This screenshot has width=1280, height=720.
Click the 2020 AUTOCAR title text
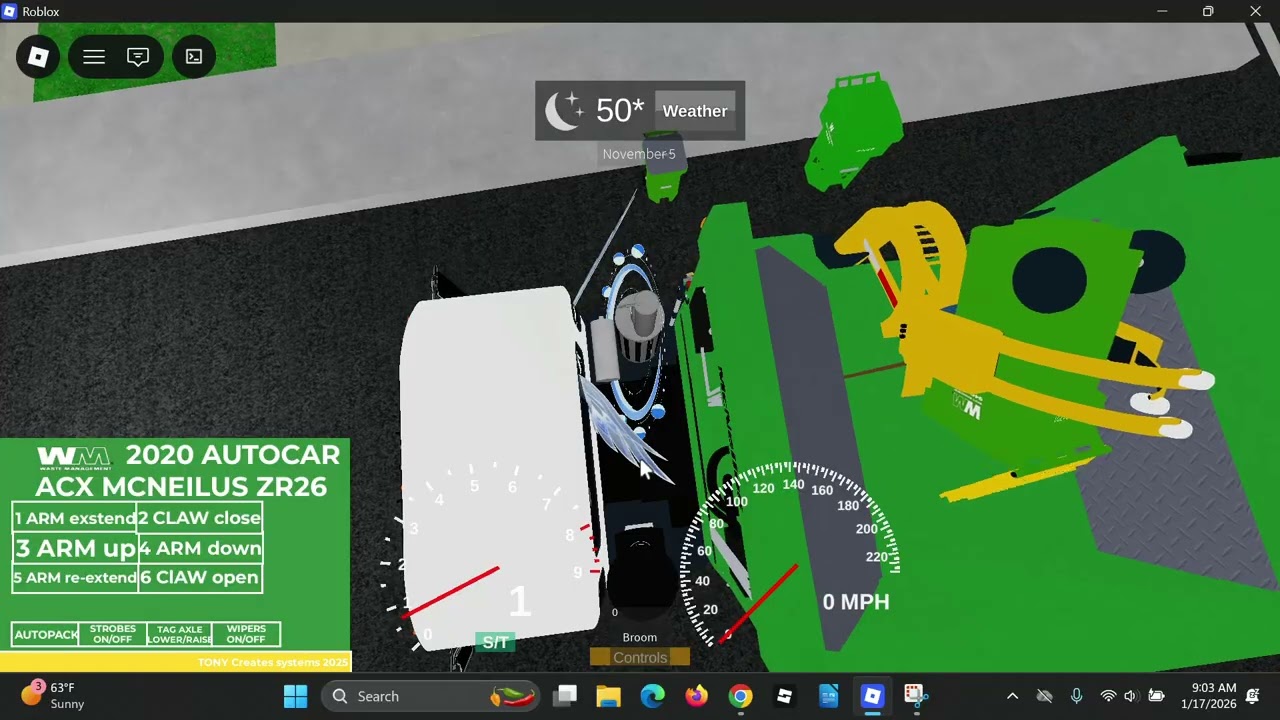233,455
